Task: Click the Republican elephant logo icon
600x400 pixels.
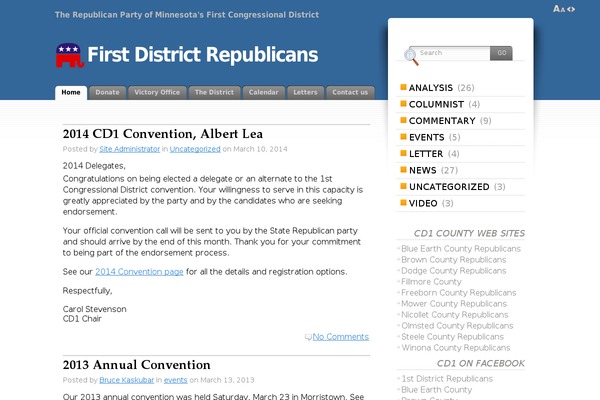Action: pyautogui.click(x=70, y=55)
